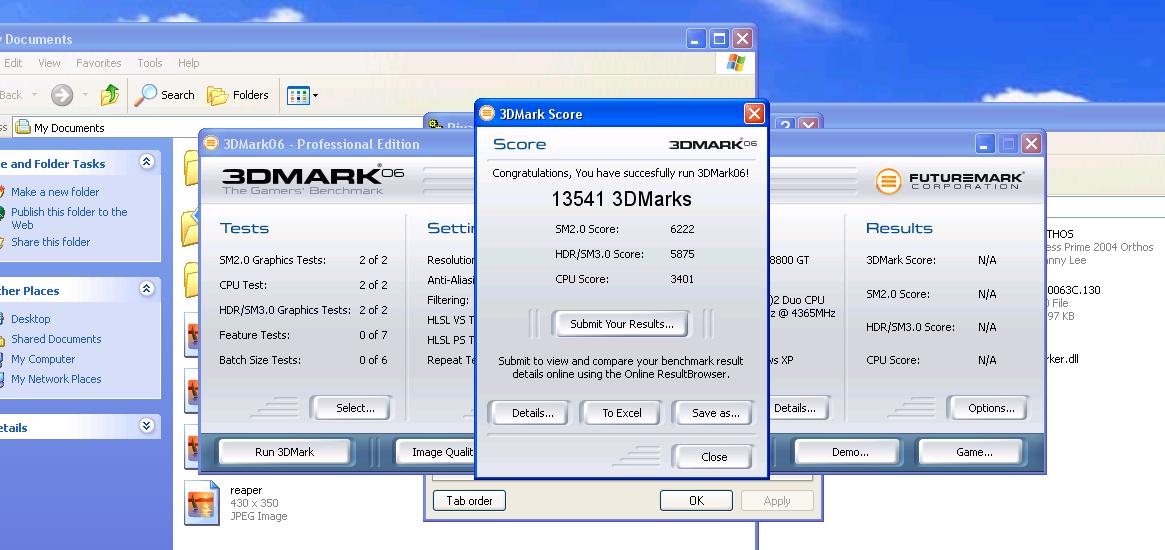Screen dimensions: 1165x550
Task: Minimize the My Documents window
Action: [x=695, y=39]
